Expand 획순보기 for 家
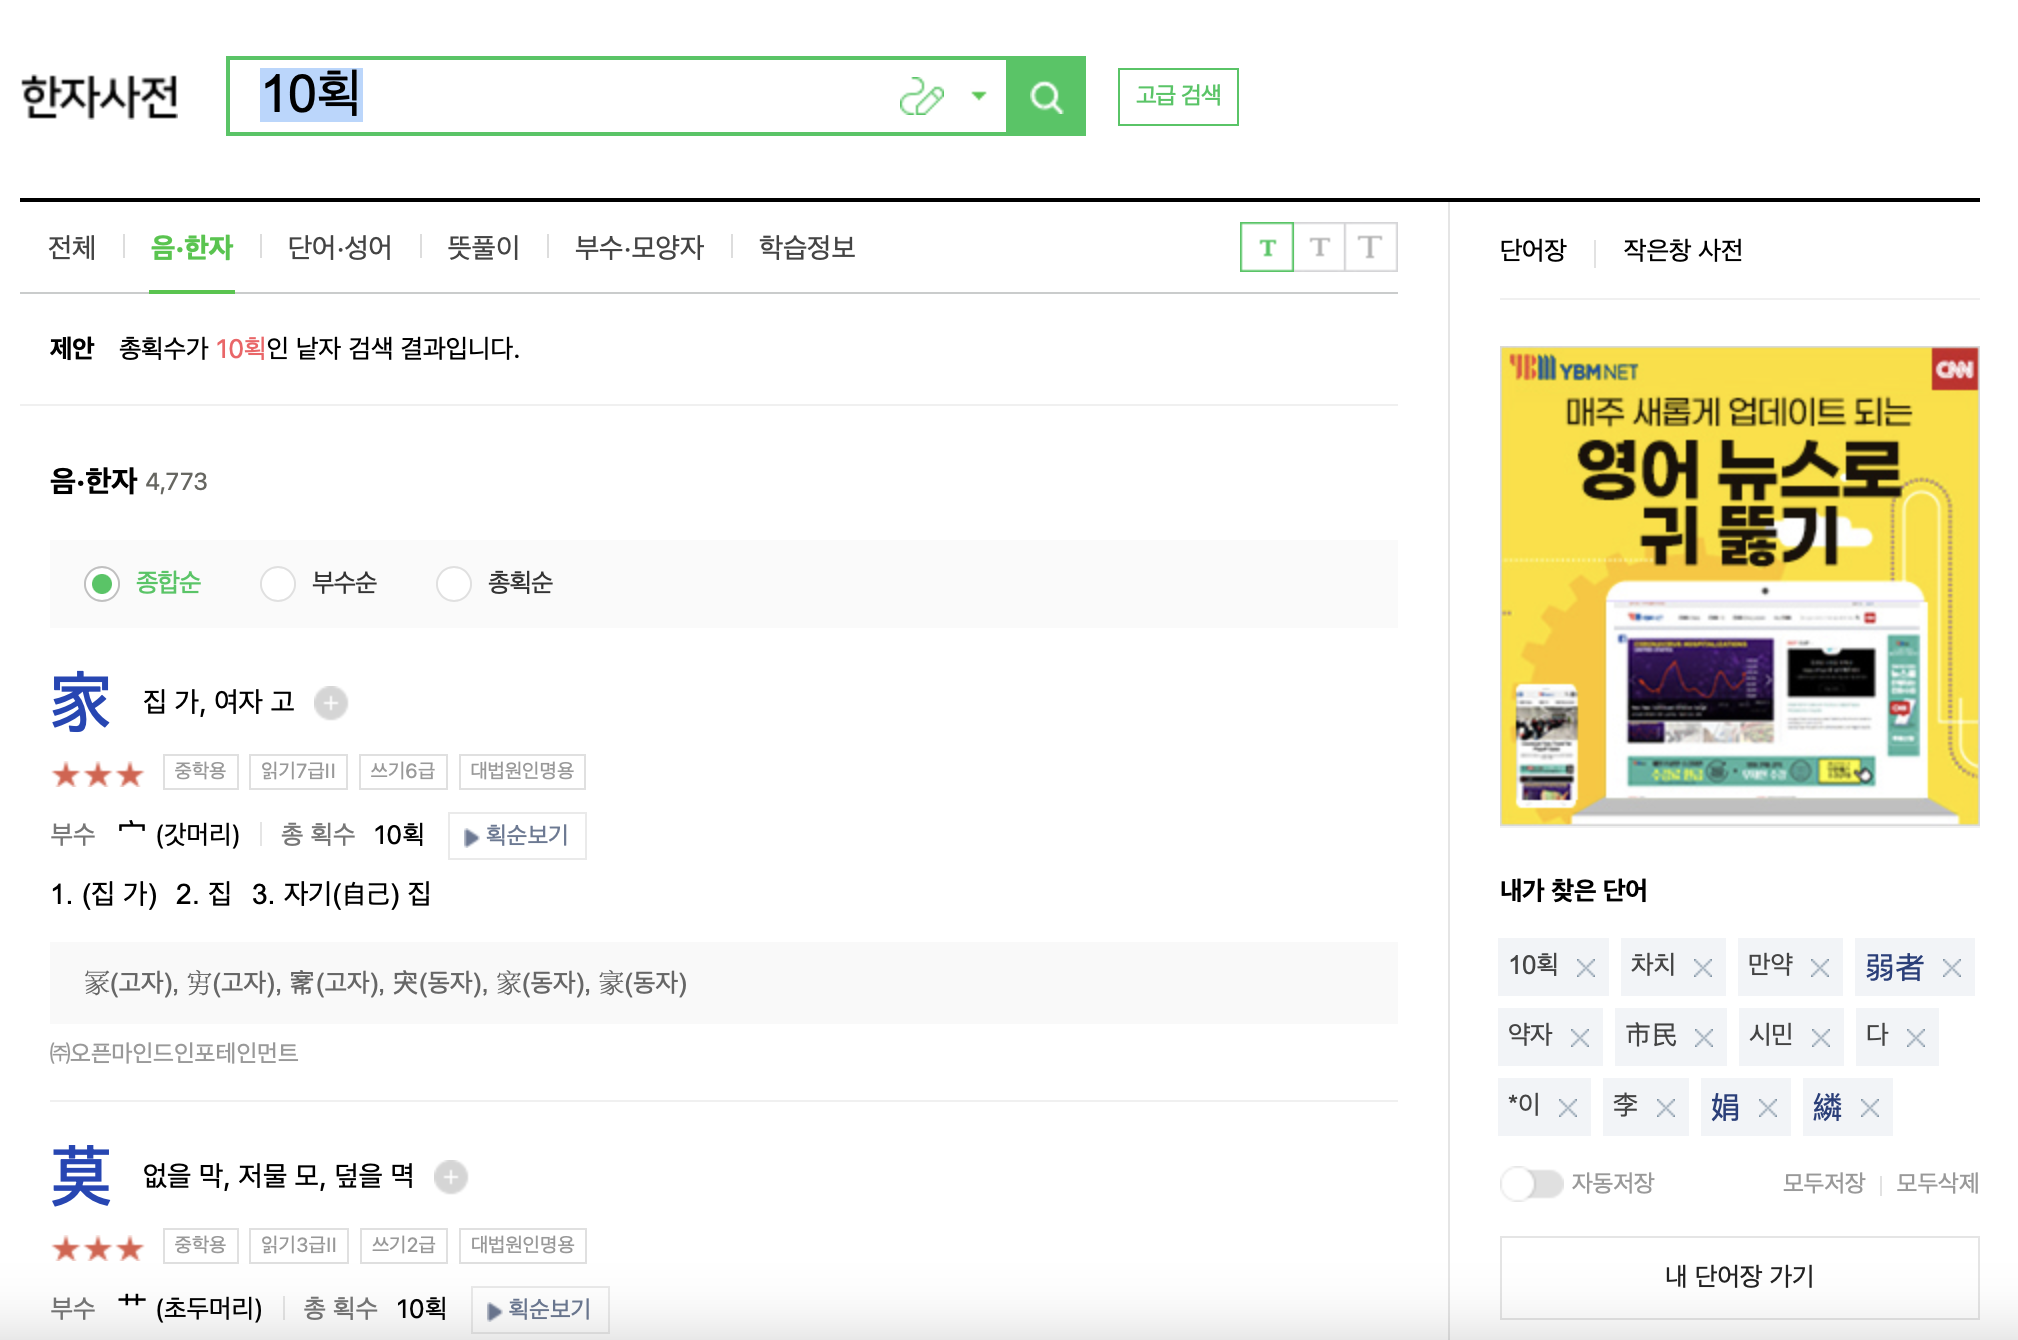The image size is (2018, 1340). 517,836
